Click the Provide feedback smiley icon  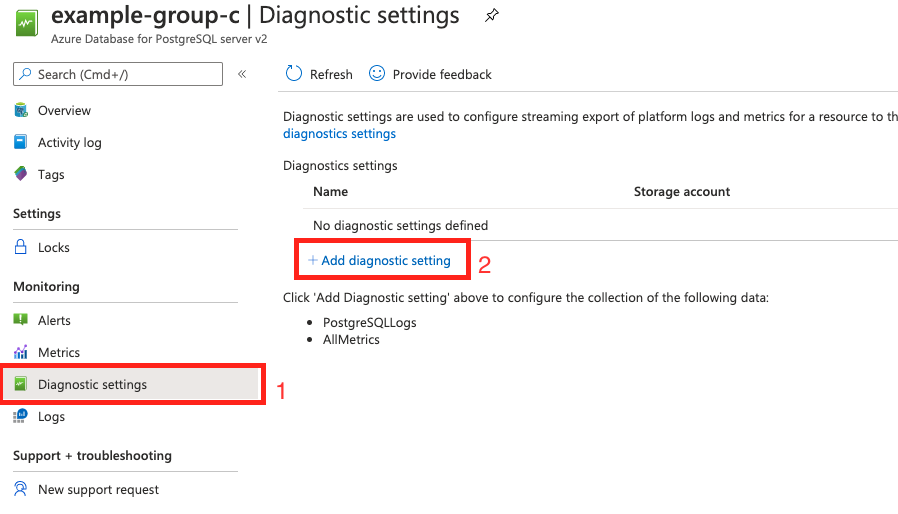click(x=377, y=73)
